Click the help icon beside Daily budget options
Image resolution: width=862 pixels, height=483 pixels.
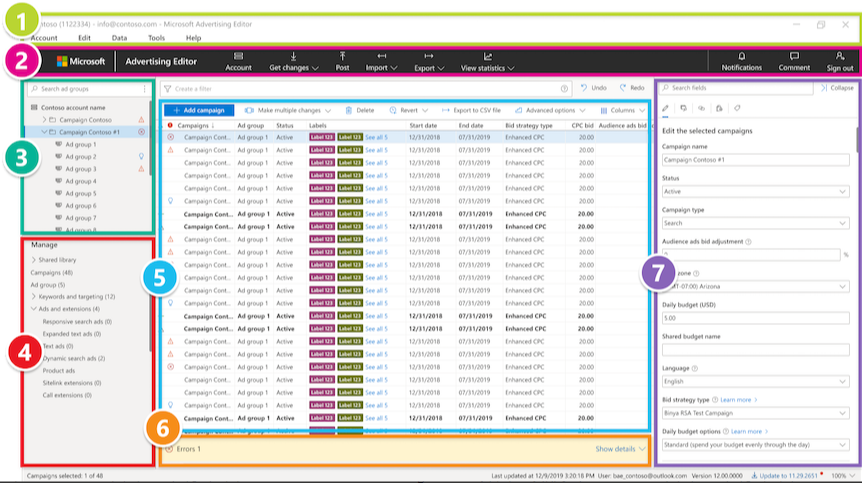click(726, 431)
